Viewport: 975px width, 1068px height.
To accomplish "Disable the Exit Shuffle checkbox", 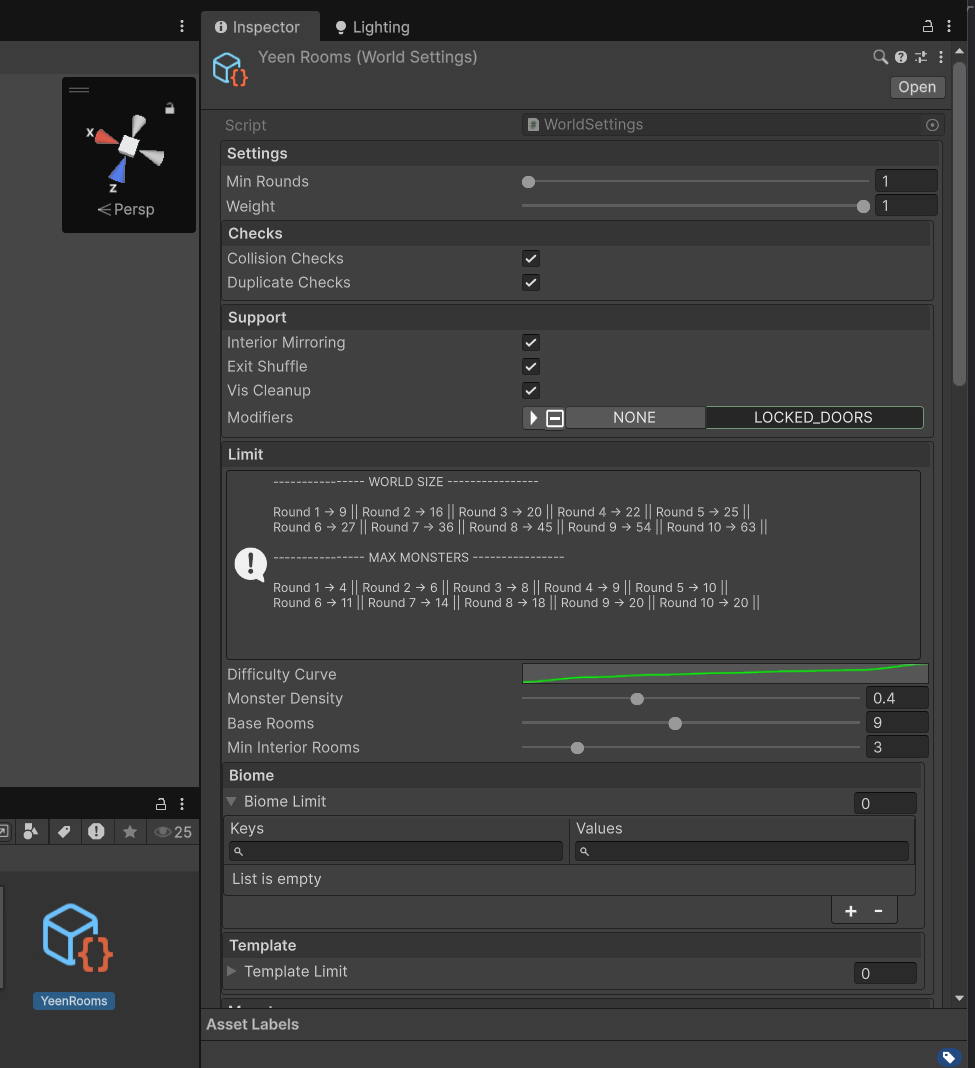I will coord(531,366).
